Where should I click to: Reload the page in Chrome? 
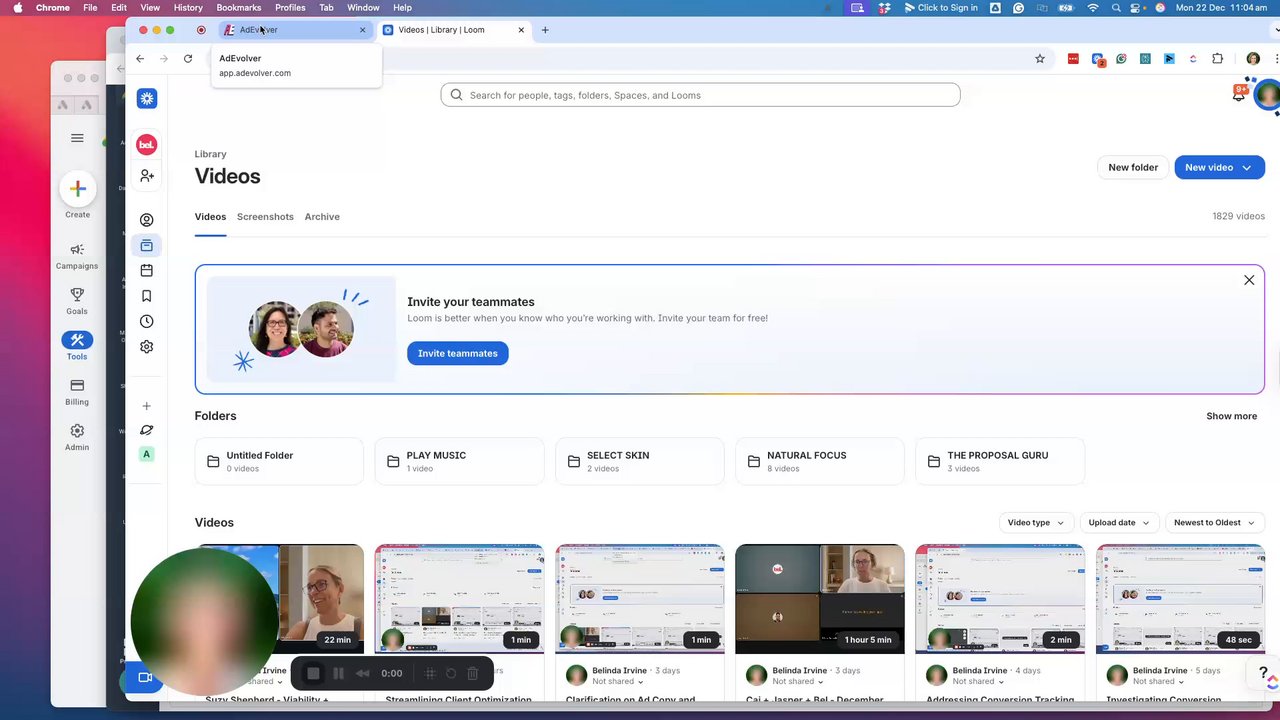[x=188, y=59]
